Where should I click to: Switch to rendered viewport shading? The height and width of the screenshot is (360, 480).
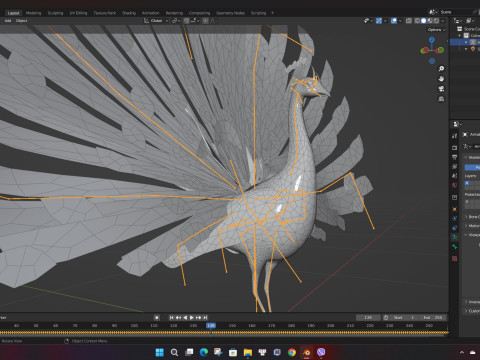click(x=436, y=21)
